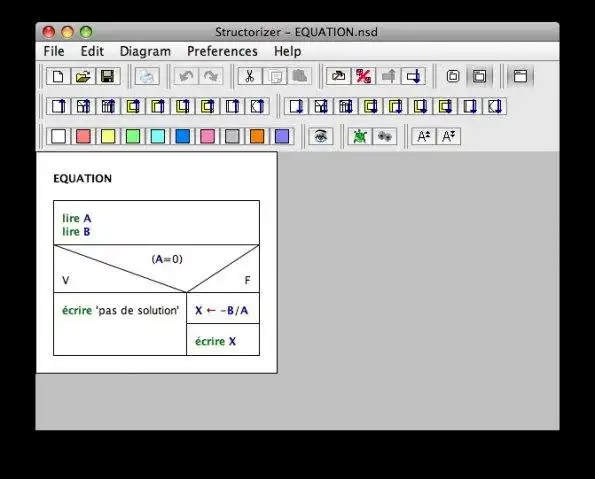Pick the yellow color swatch
Screen dimensions: 595x479
pos(108,136)
